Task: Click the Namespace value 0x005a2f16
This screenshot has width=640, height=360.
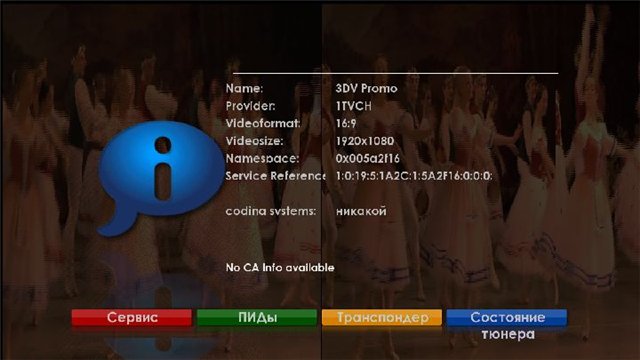Action: (367, 158)
